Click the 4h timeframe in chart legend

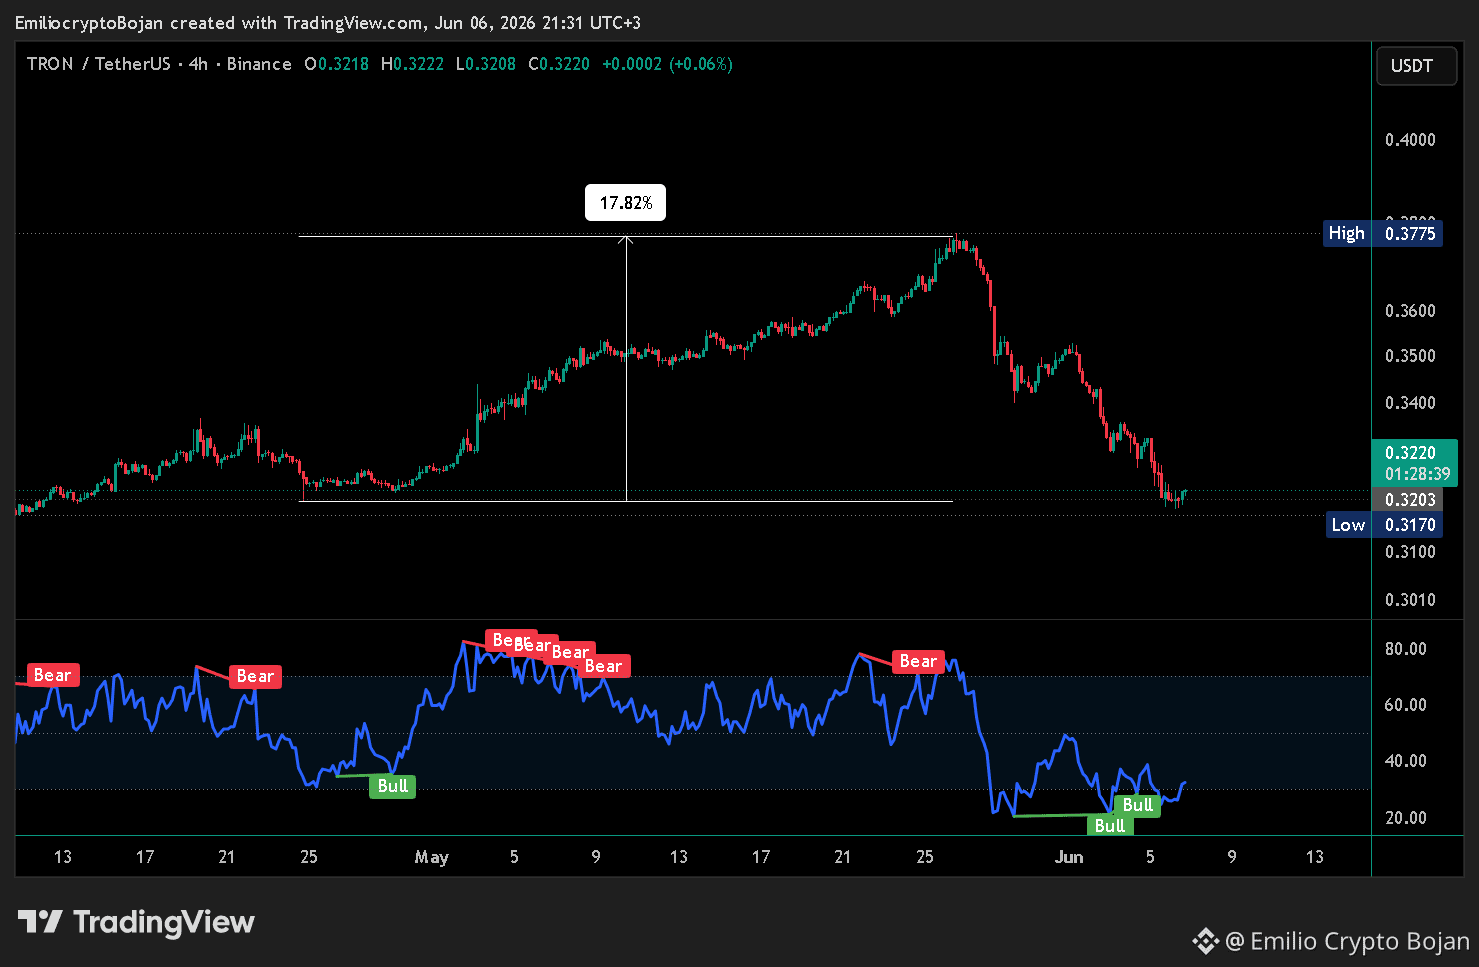(198, 64)
